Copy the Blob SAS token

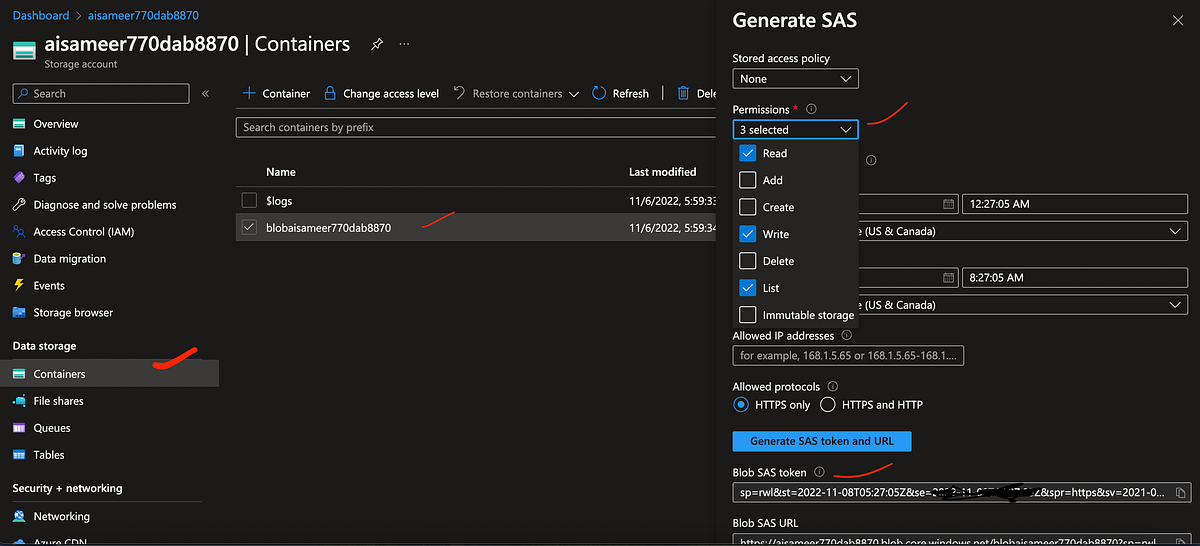(1181, 493)
